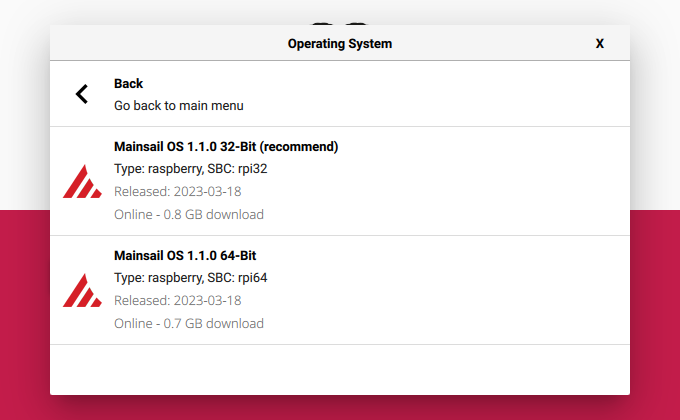Close the Operating System dialog with X
This screenshot has width=680, height=420.
(x=599, y=44)
